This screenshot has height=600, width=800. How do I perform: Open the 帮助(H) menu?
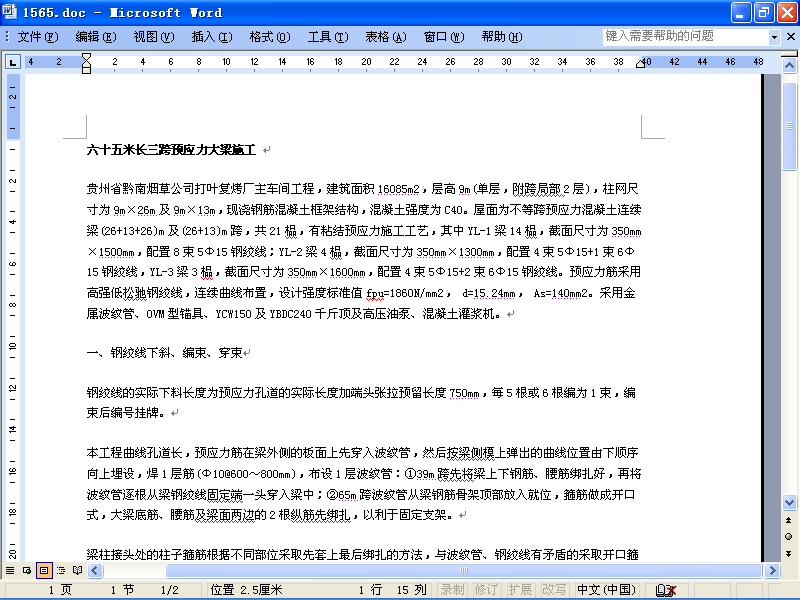click(502, 37)
